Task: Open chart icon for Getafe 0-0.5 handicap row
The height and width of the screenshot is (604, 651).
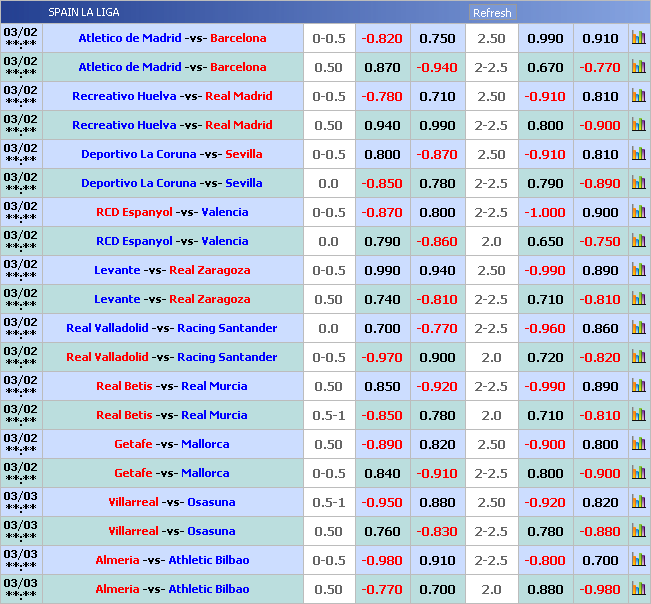Action: (638, 473)
